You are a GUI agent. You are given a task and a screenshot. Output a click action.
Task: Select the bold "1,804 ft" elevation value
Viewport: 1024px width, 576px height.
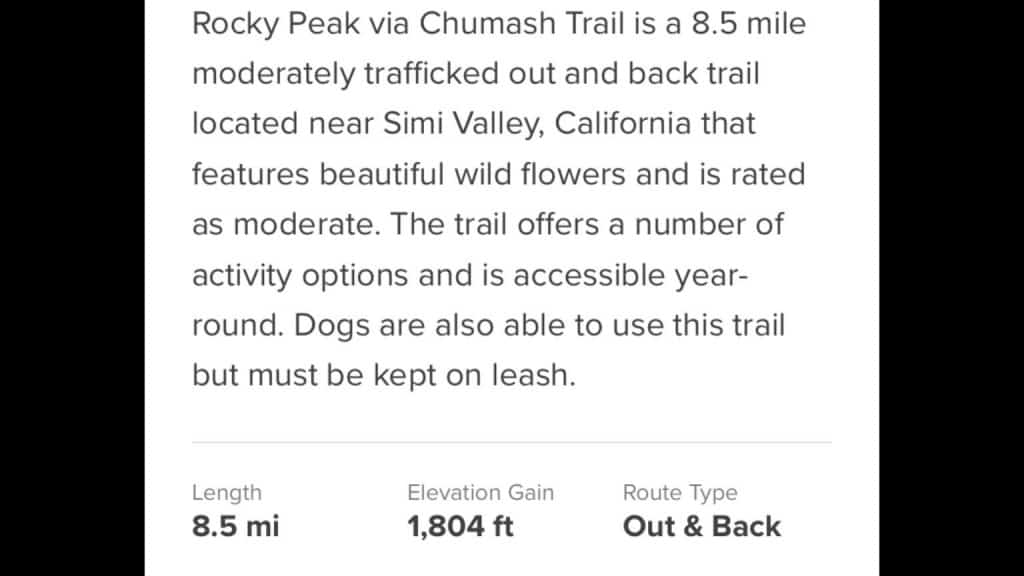click(460, 526)
